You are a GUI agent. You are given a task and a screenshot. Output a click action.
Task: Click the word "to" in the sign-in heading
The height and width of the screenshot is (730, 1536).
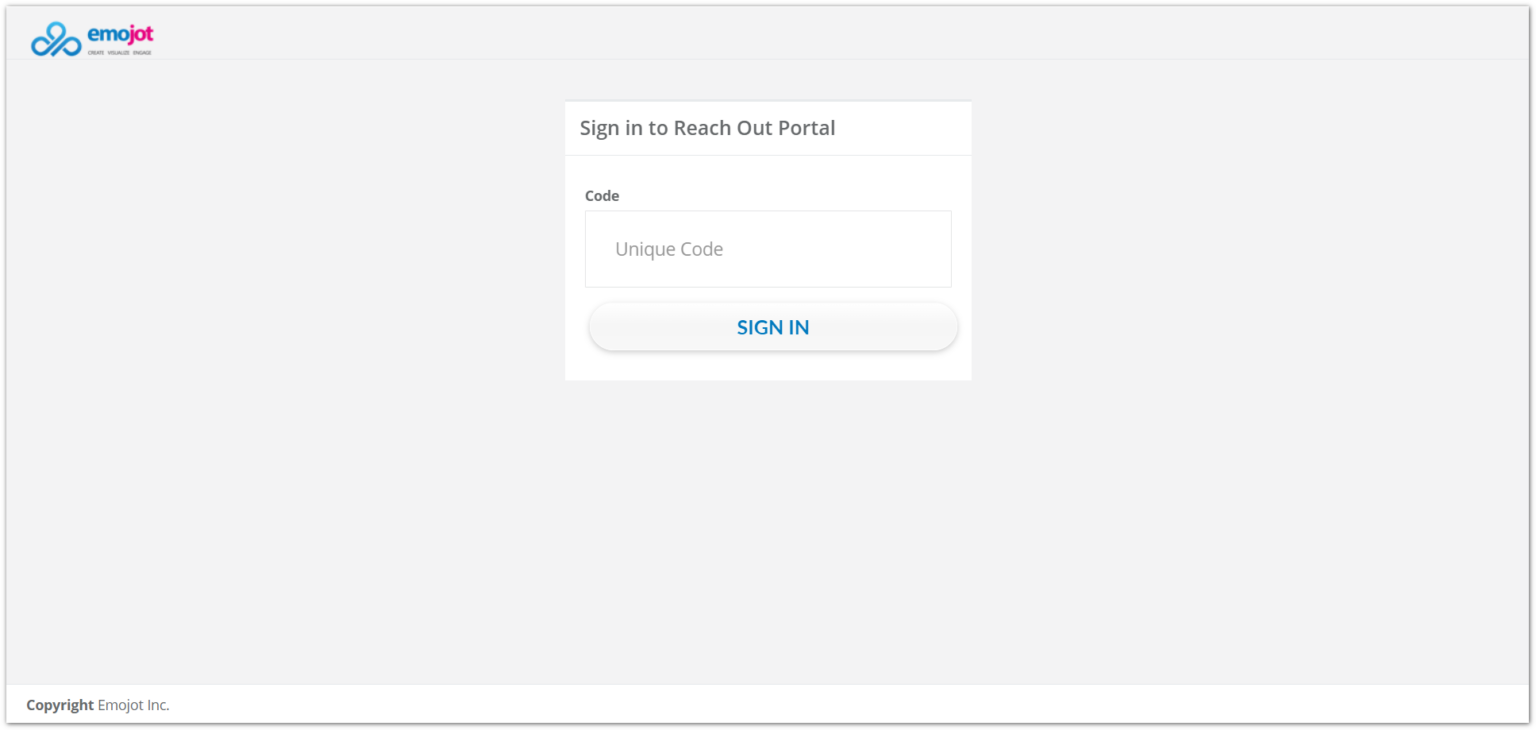click(x=658, y=128)
